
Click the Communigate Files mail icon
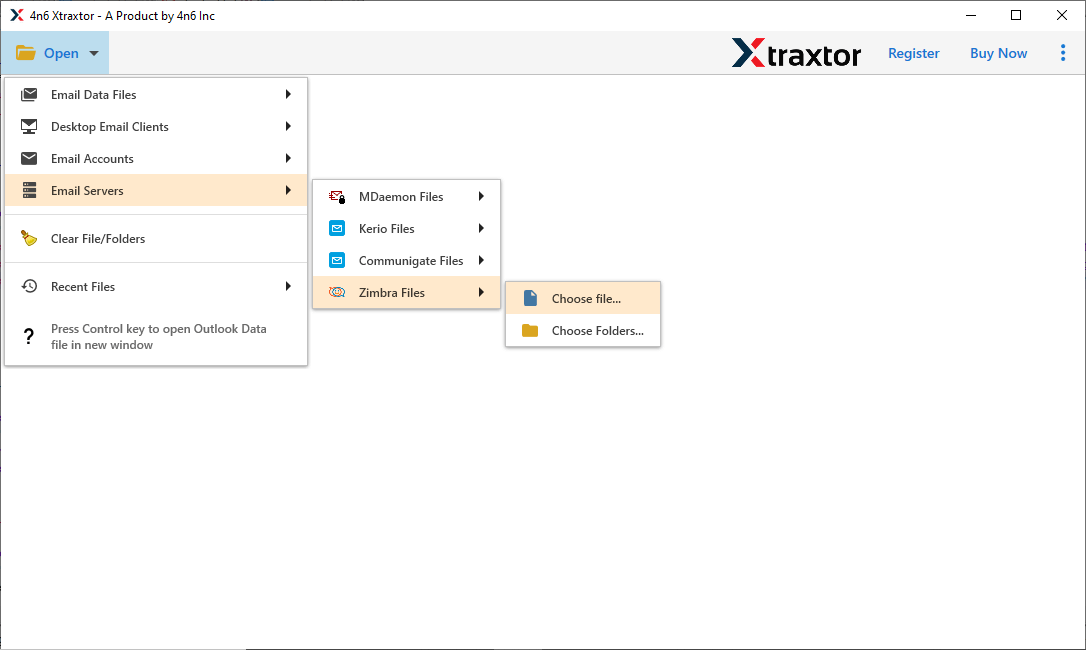click(337, 260)
